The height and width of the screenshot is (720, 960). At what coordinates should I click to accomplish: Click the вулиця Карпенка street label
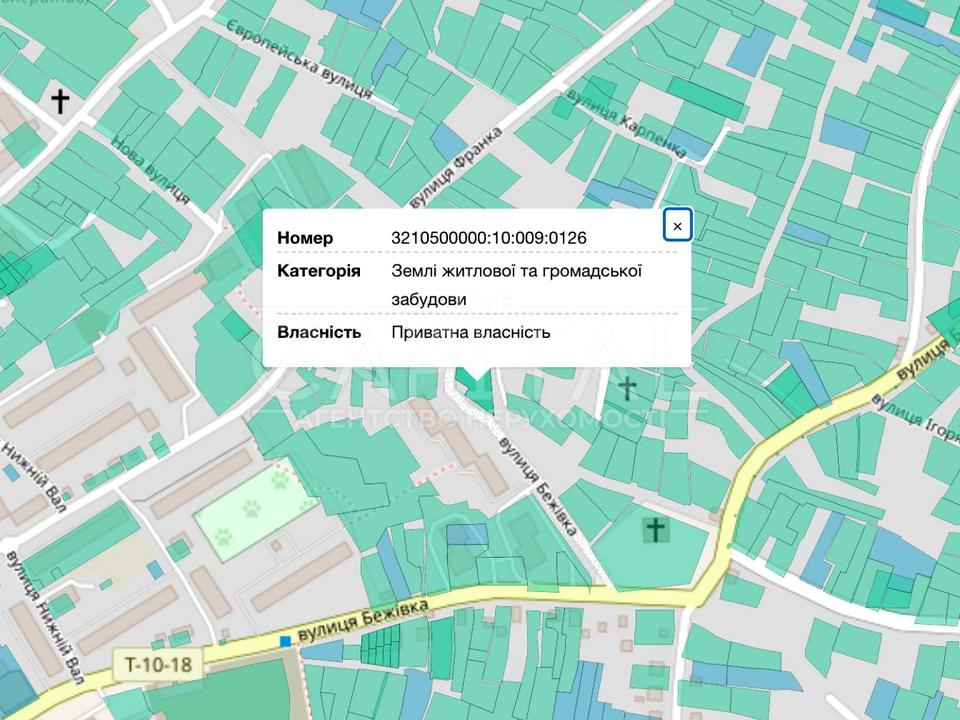(626, 122)
